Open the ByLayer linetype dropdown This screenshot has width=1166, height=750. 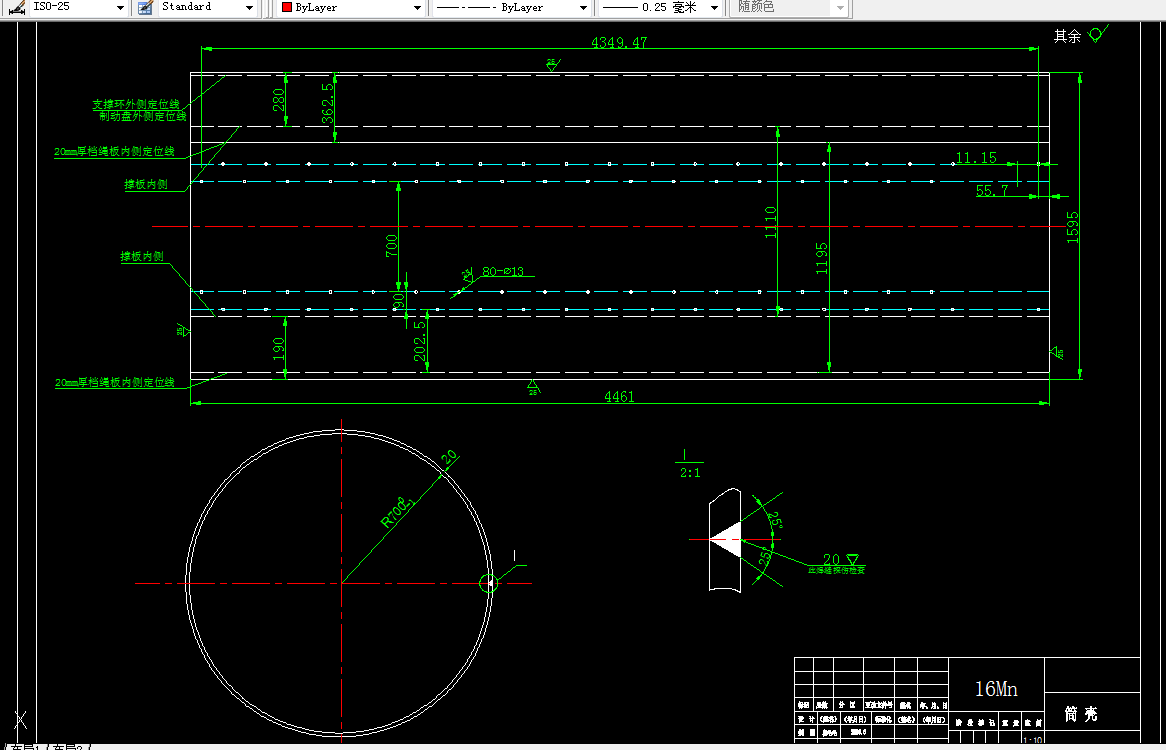(x=583, y=7)
